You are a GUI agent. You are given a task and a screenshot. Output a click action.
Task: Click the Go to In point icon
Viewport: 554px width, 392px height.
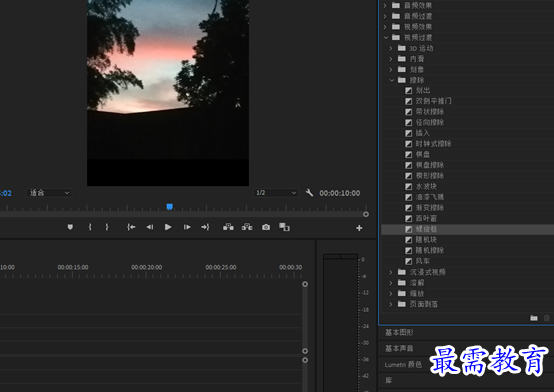(x=131, y=227)
